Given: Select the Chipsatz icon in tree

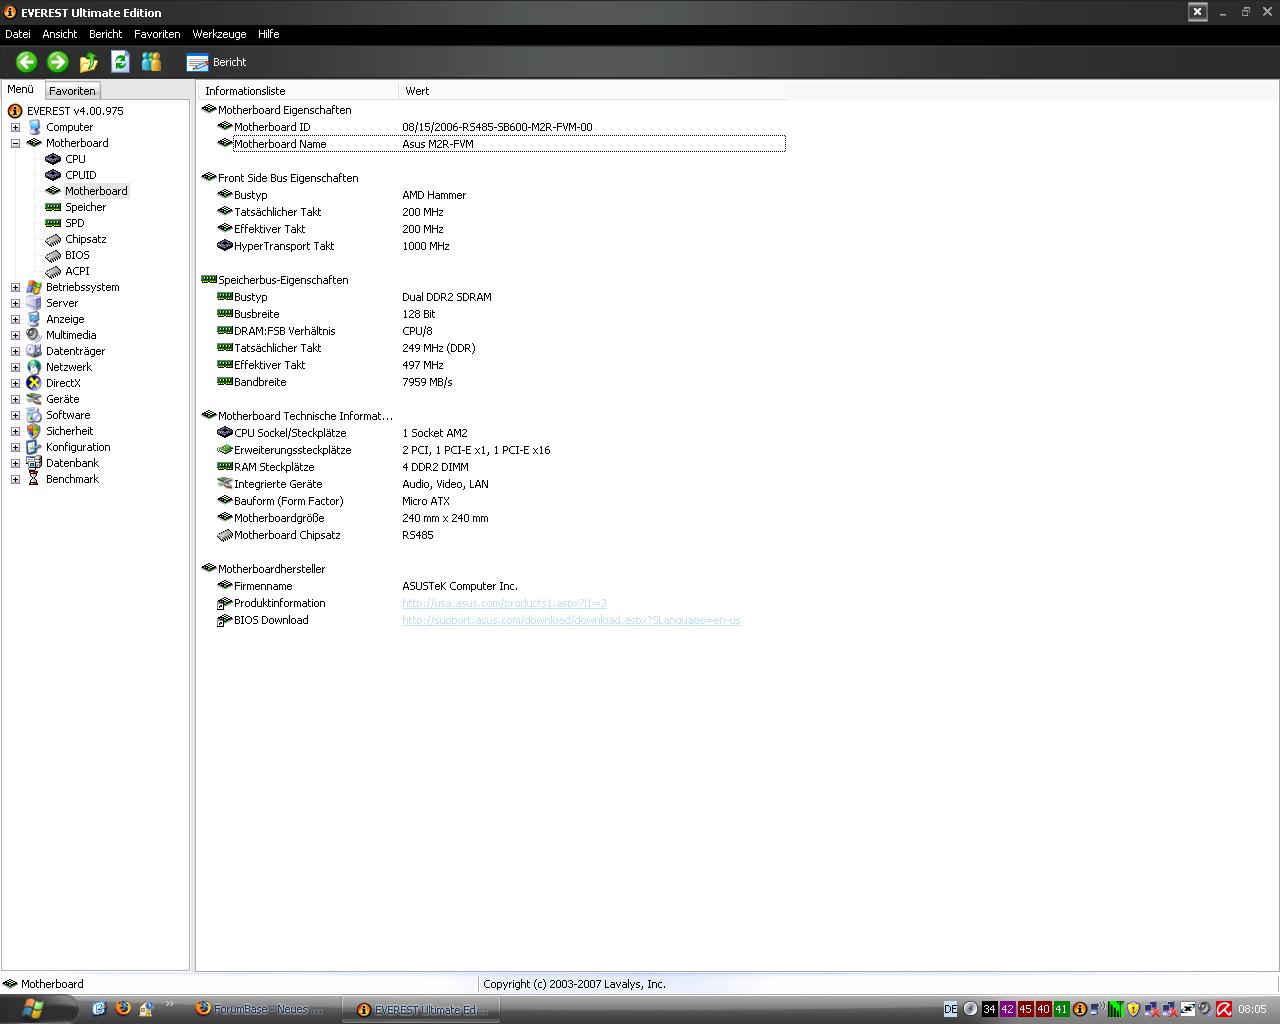Looking at the screenshot, I should [x=53, y=239].
